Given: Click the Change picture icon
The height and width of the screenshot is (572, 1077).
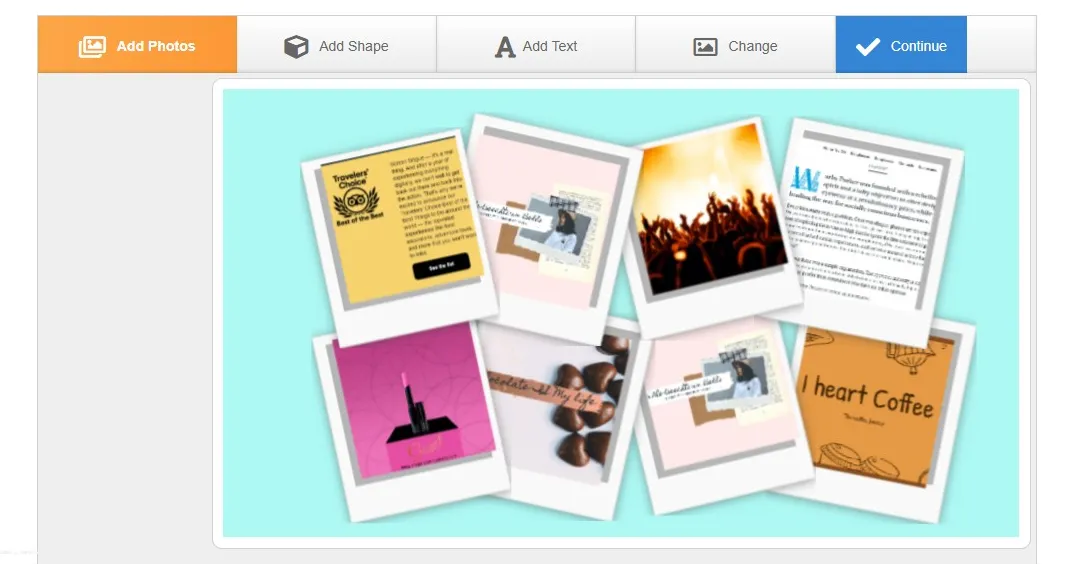Looking at the screenshot, I should click(705, 47).
